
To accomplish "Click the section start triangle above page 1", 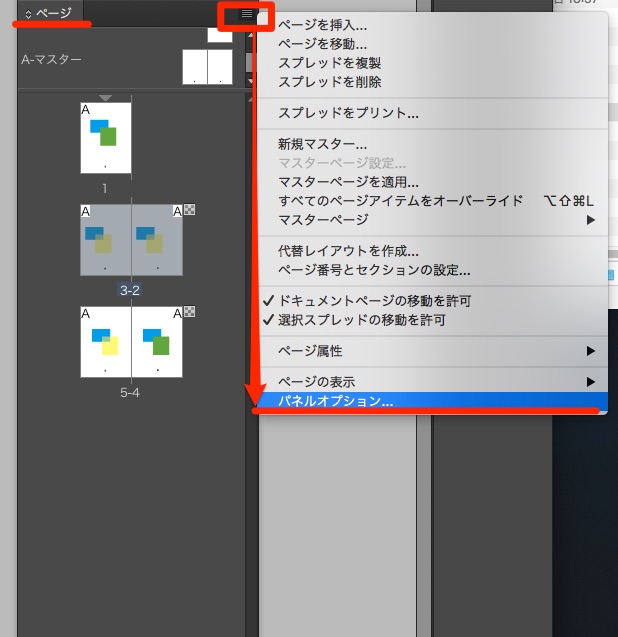I will point(105,98).
